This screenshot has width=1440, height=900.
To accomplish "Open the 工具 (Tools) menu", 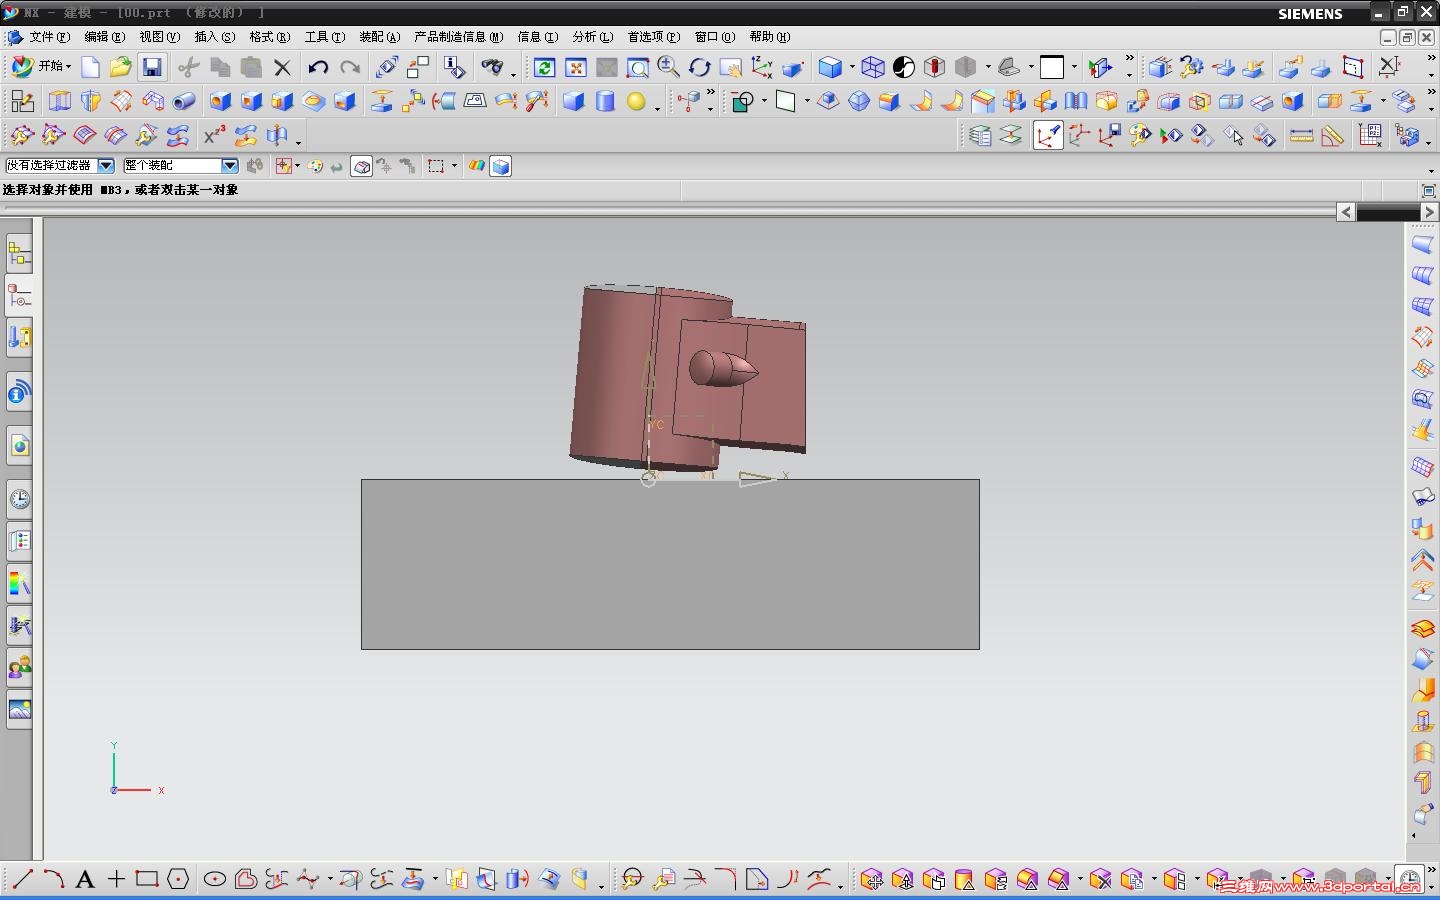I will pos(325,37).
